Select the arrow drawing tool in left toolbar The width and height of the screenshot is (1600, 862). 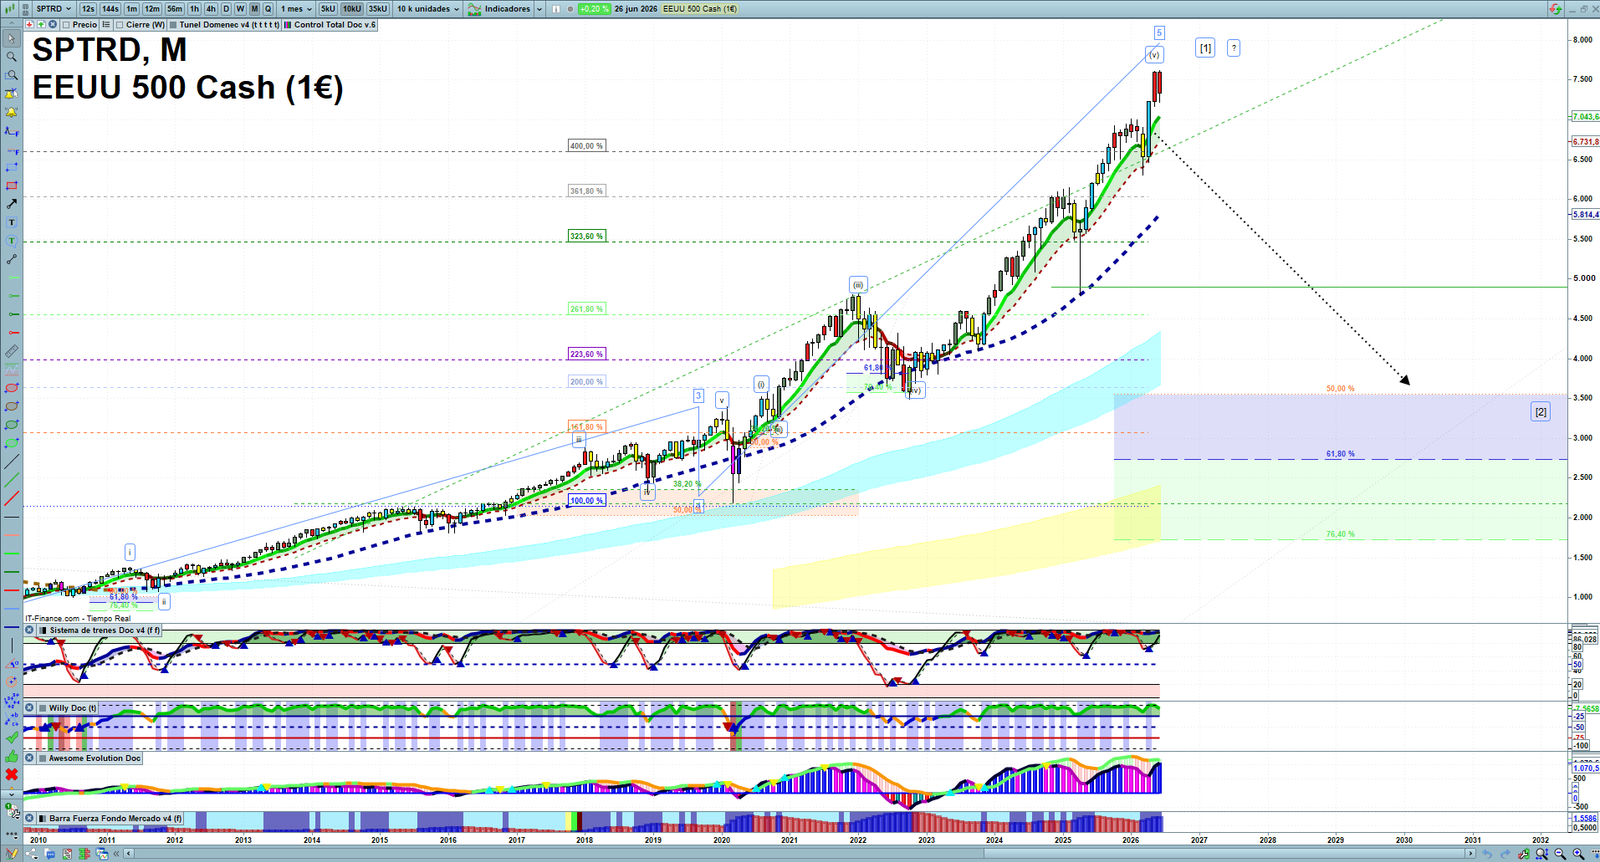point(12,204)
